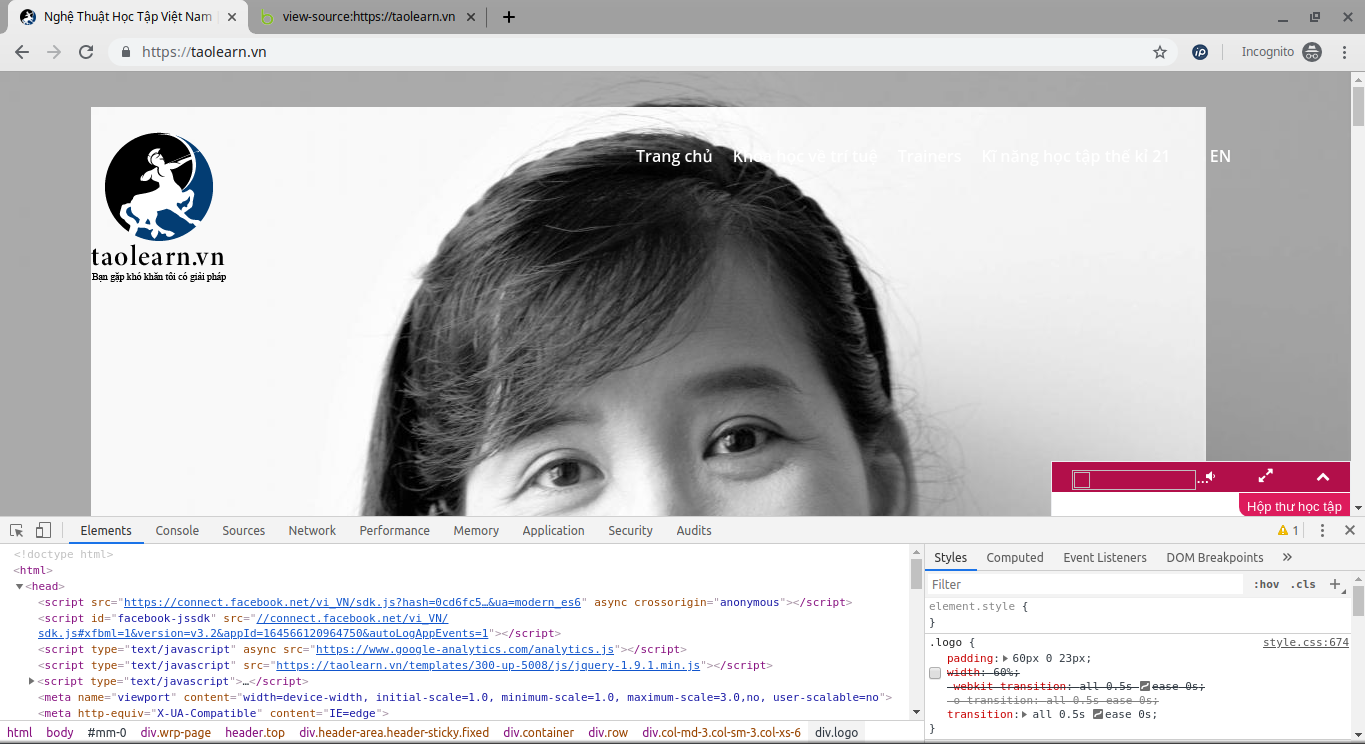Switch site language to EN
This screenshot has height=744, width=1365.
1220,156
